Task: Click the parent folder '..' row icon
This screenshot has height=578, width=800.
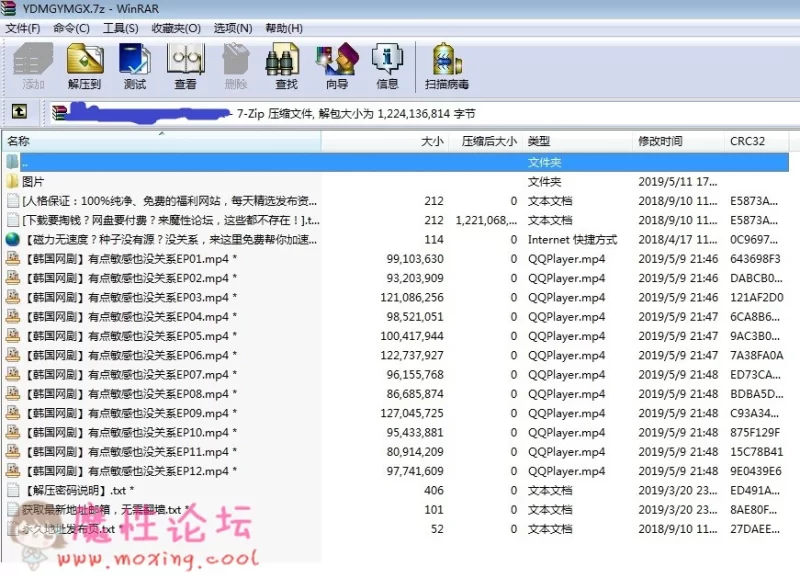Action: click(x=12, y=162)
